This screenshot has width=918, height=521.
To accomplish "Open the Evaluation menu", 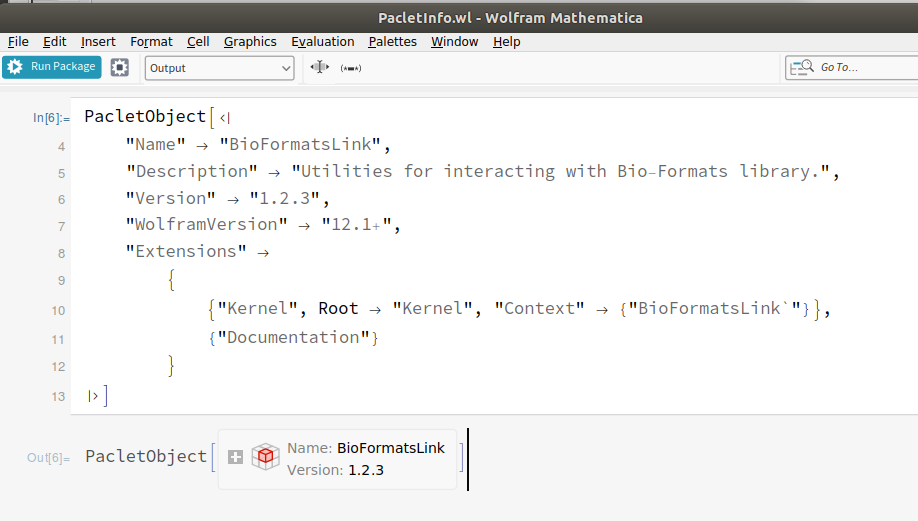I will [x=323, y=42].
